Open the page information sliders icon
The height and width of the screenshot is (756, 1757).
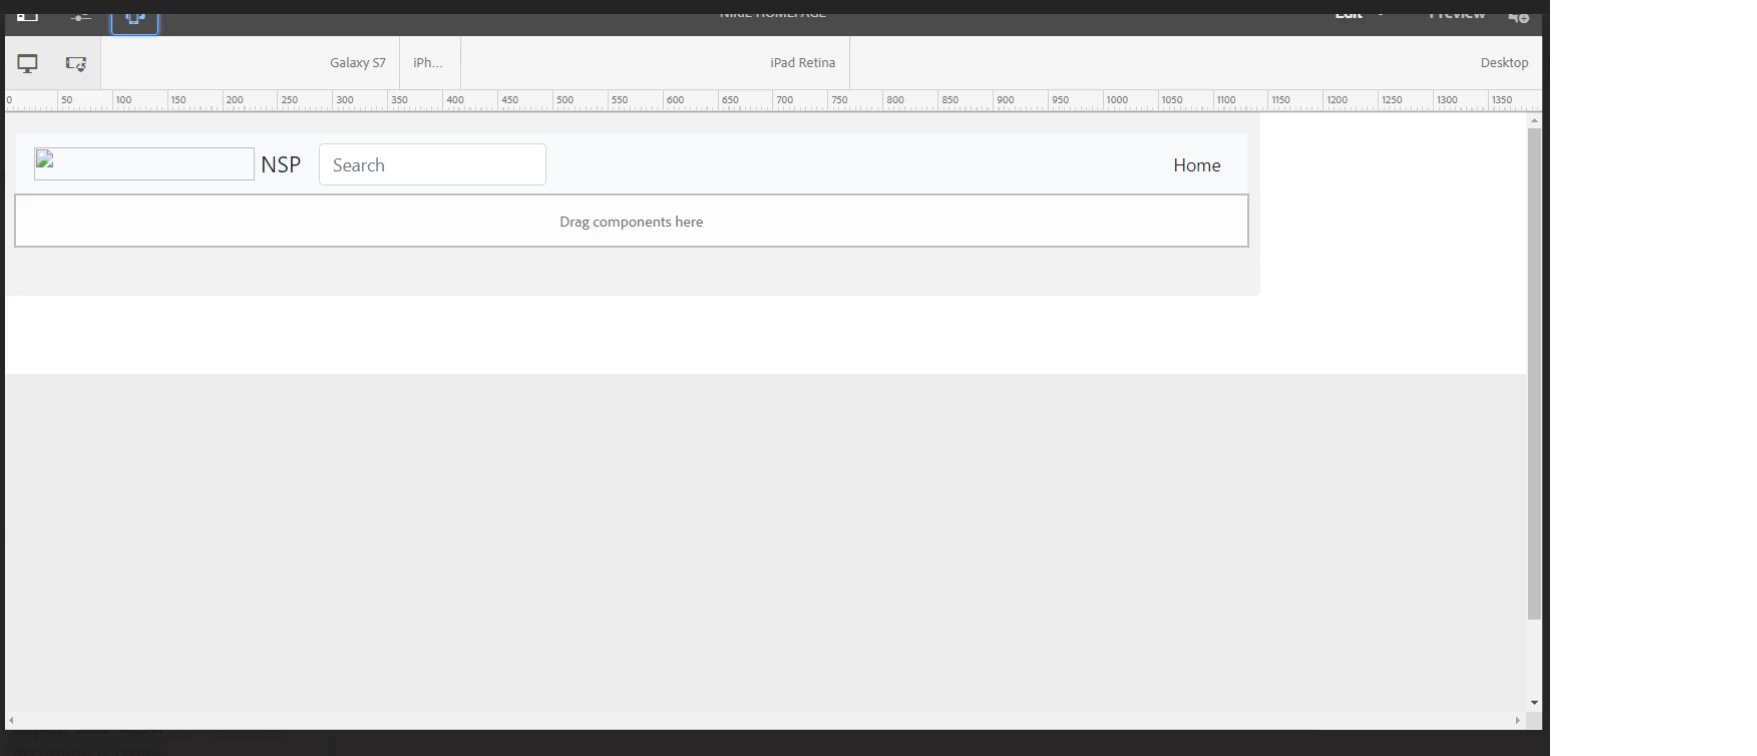coord(81,16)
